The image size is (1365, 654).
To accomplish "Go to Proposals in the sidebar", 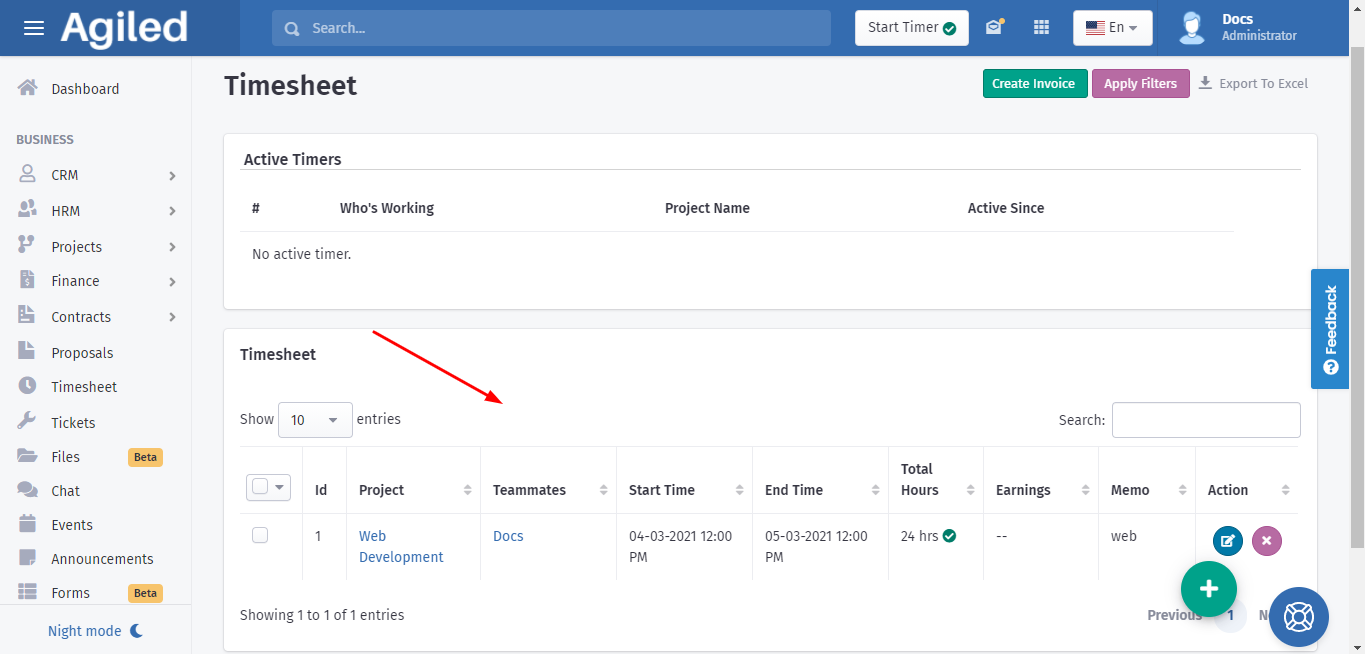I will pos(82,353).
